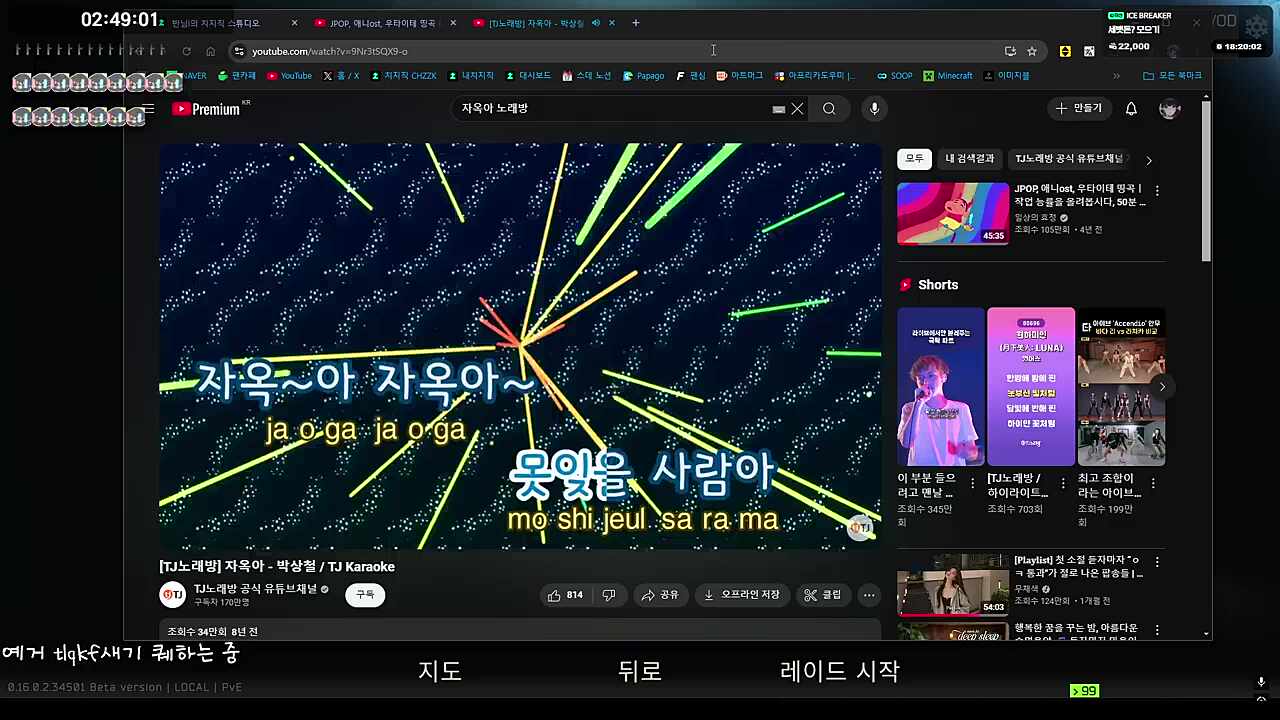Screen dimensions: 1280x720
Task: View site information icon in address bar
Action: tap(238, 51)
